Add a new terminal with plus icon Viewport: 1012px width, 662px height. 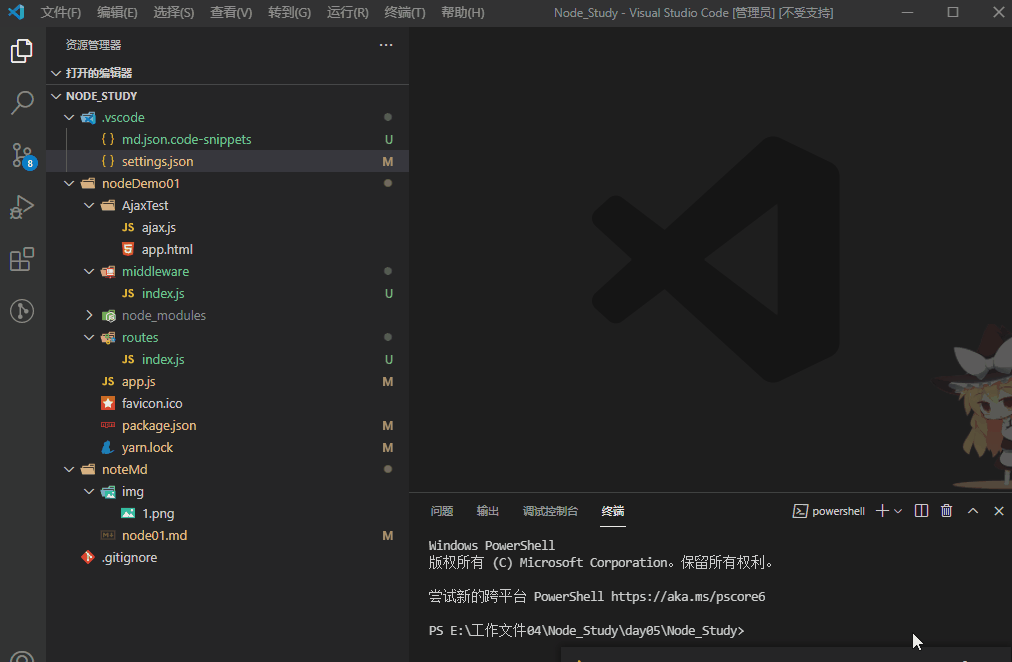pyautogui.click(x=882, y=511)
